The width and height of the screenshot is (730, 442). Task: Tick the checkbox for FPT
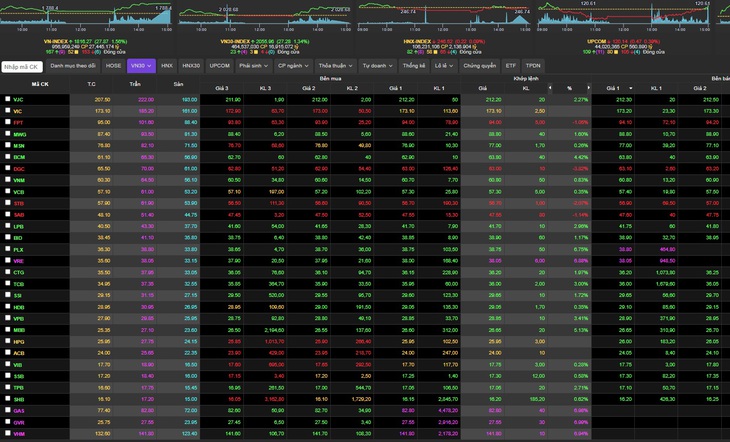tap(7, 122)
